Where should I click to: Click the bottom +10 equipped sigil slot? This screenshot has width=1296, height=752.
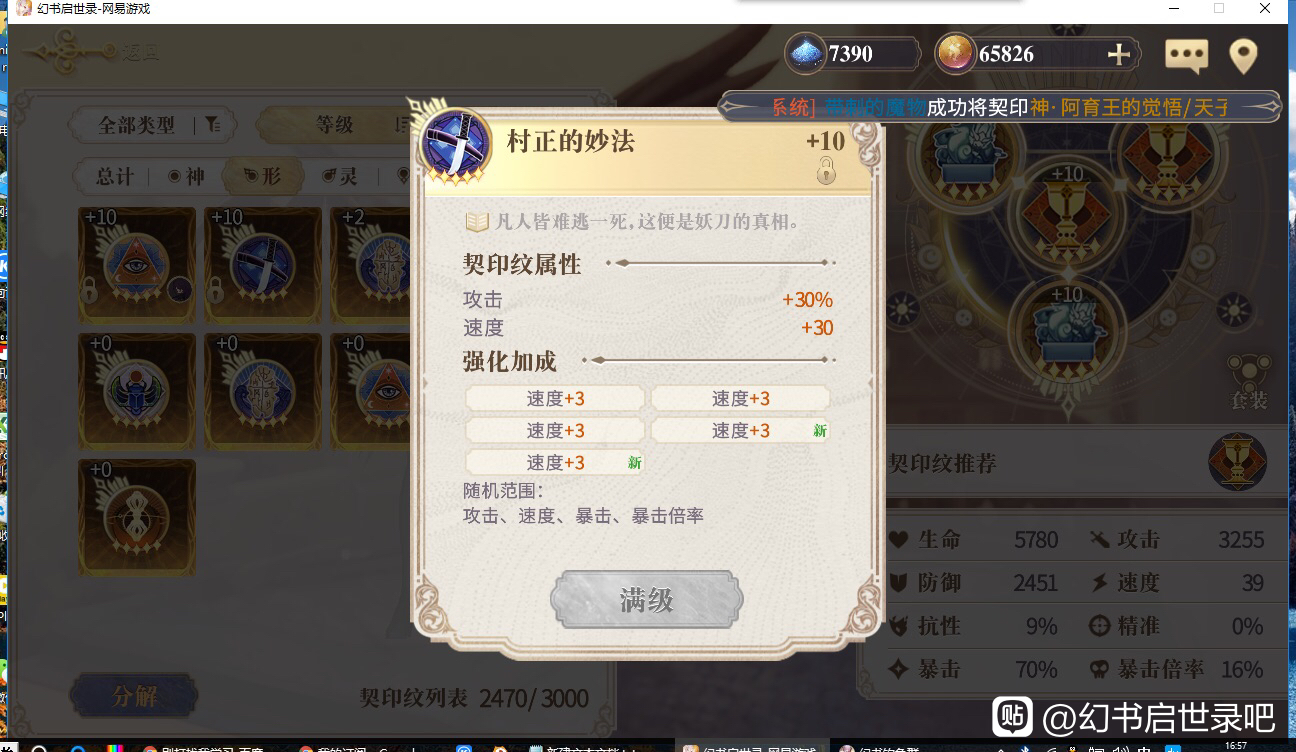pos(1066,330)
